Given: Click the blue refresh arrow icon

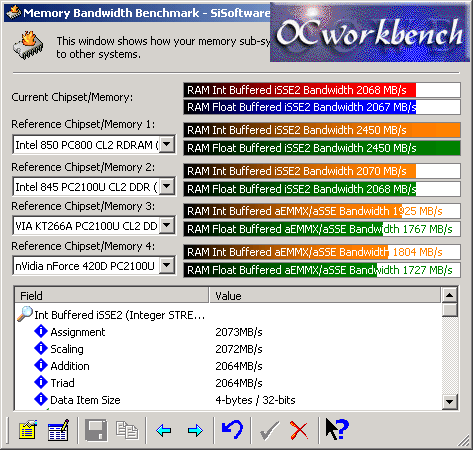Looking at the screenshot, I should pos(232,430).
